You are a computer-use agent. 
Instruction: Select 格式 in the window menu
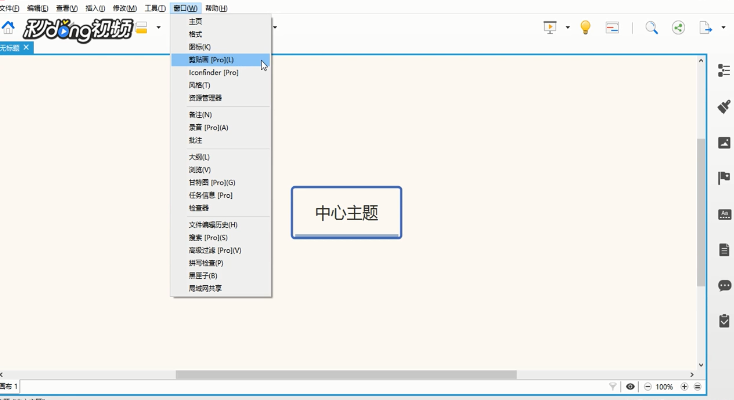click(220, 34)
